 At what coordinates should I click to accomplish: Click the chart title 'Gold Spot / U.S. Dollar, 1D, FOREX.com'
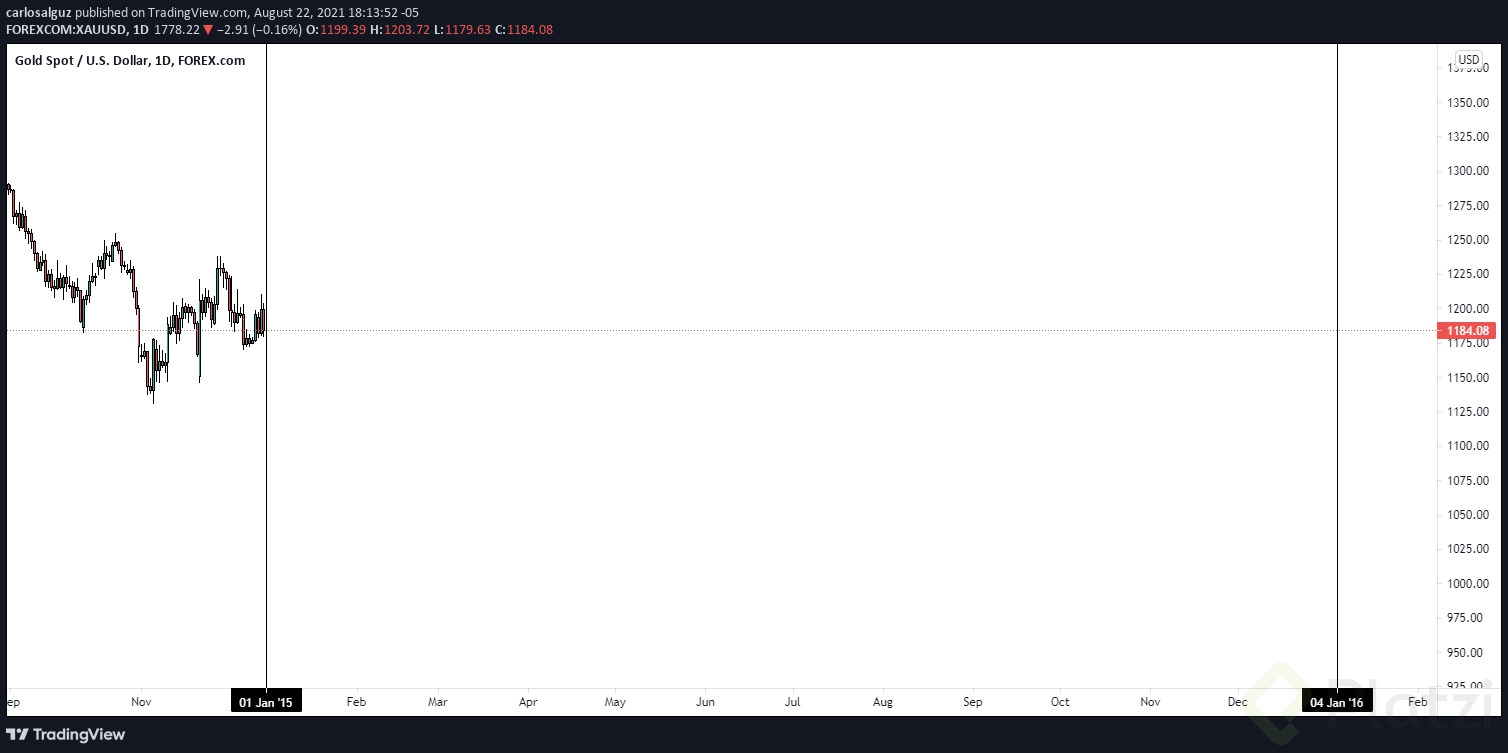pyautogui.click(x=130, y=61)
